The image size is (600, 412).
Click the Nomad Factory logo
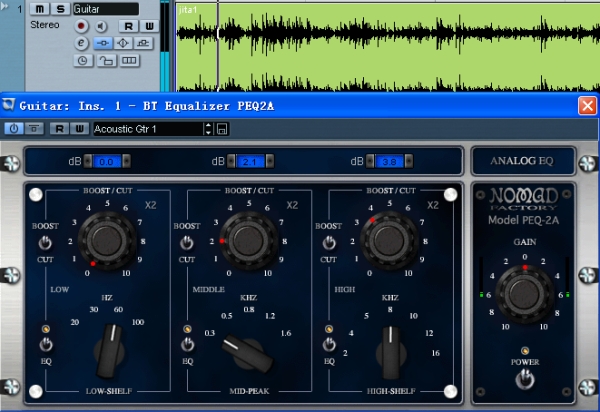pyautogui.click(x=524, y=198)
